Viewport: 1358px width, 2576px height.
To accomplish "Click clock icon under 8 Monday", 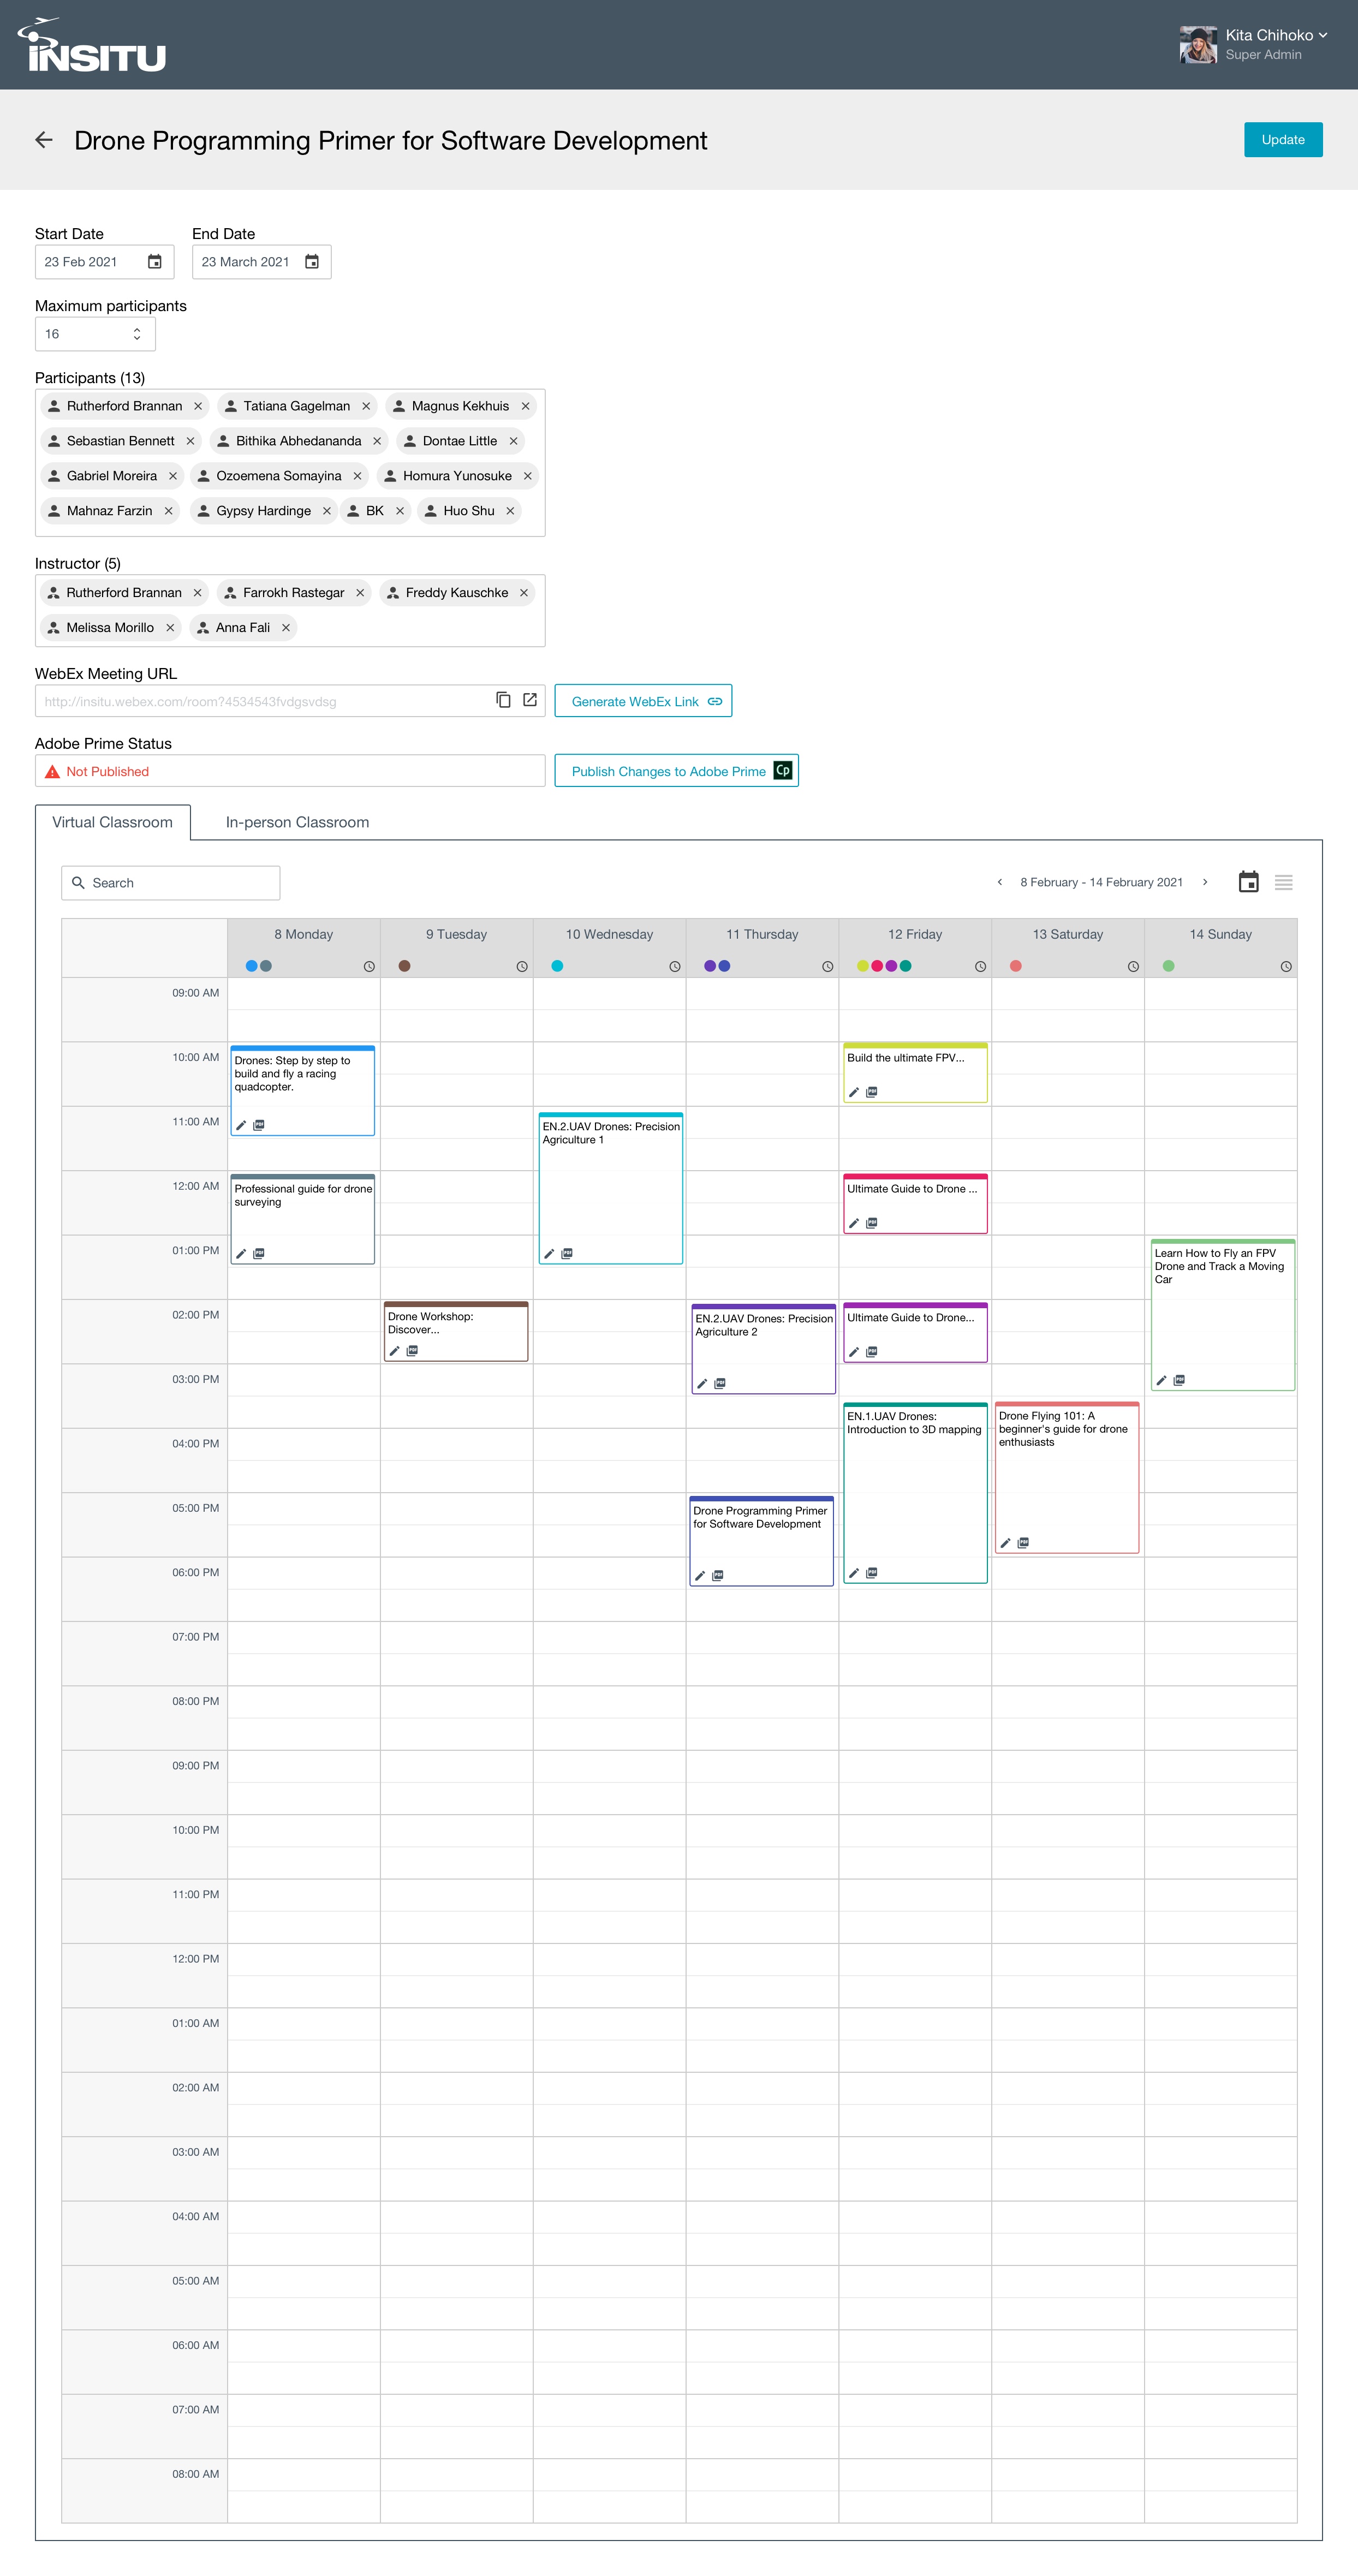I will 369,966.
